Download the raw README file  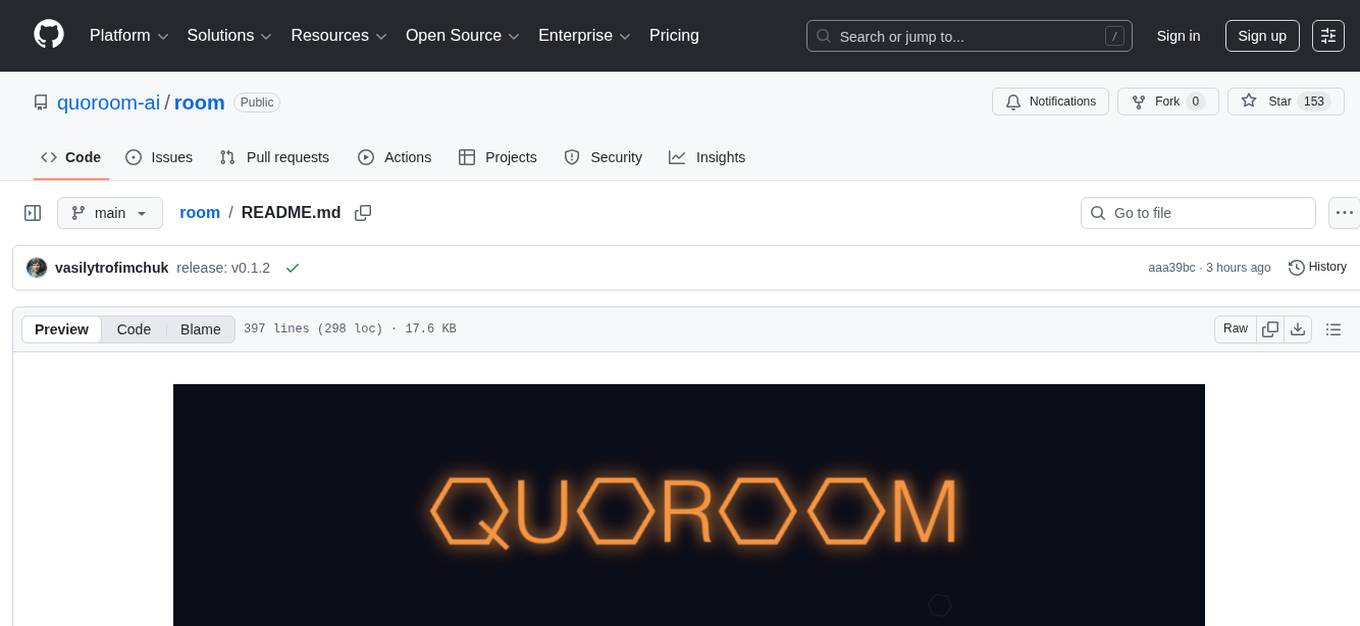(x=1298, y=328)
